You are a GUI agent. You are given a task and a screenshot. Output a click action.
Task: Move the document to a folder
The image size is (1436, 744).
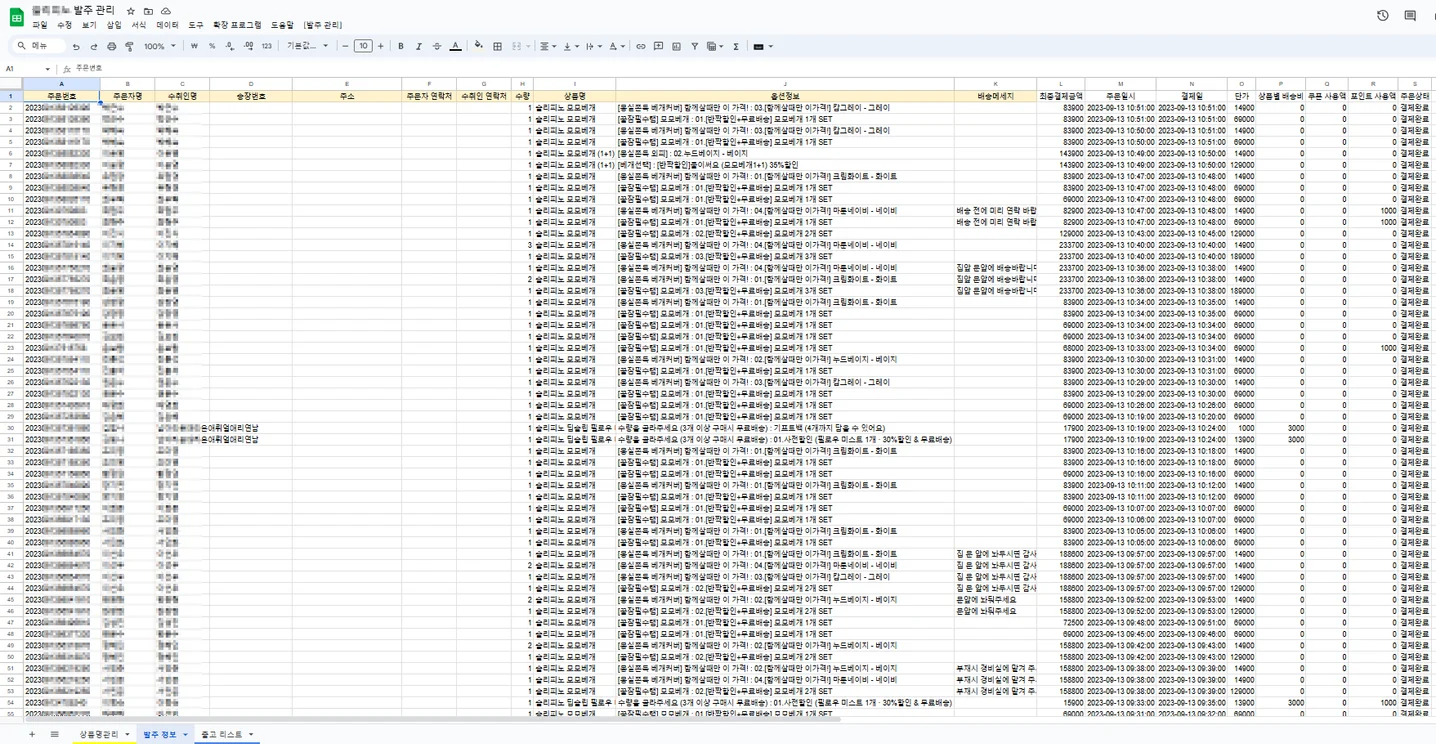point(148,11)
